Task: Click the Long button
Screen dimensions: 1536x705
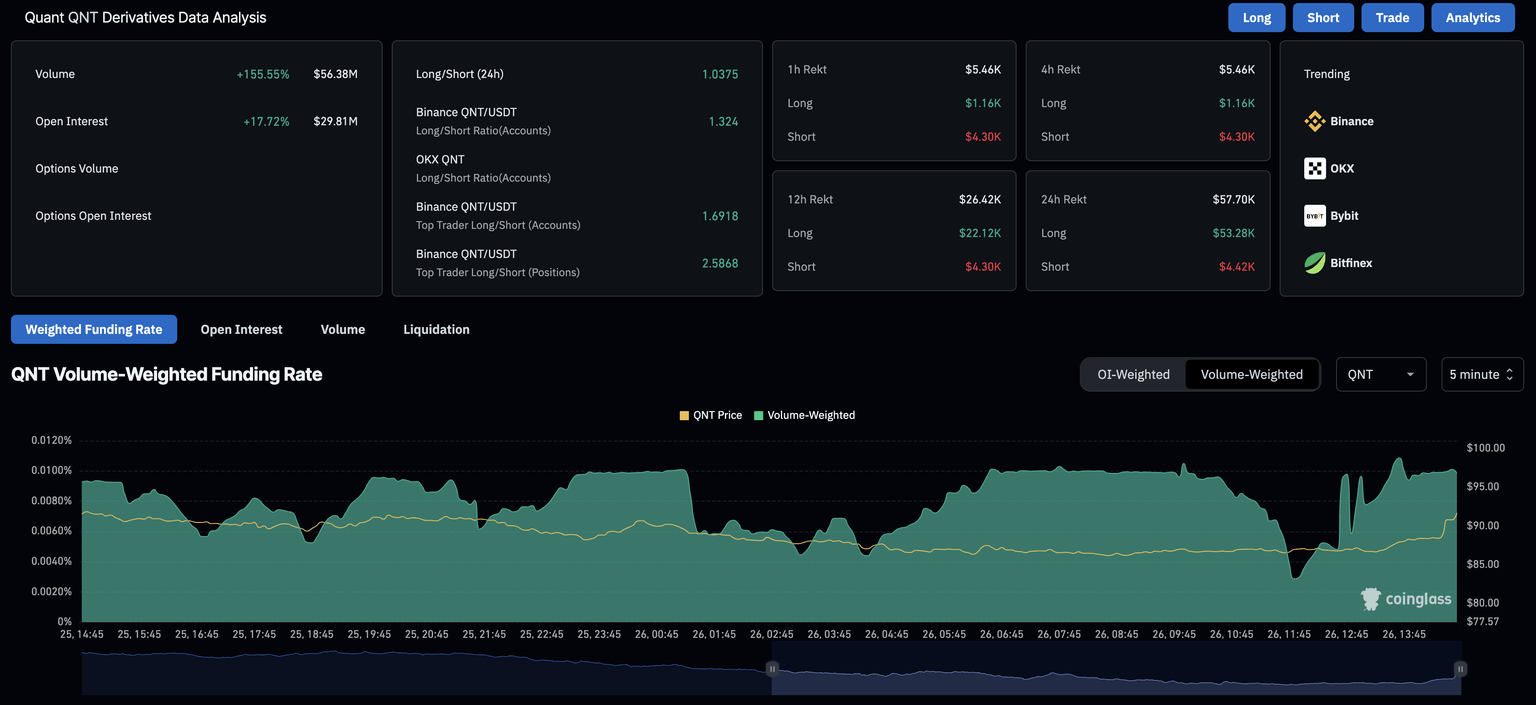Action: [1256, 18]
